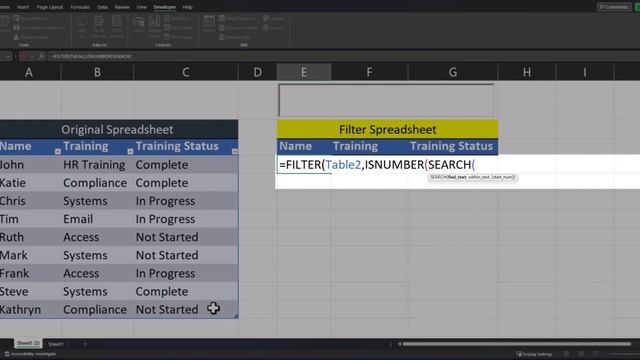640x360 pixels.
Task: Open XML Map Properties
Action: pos(237,18)
